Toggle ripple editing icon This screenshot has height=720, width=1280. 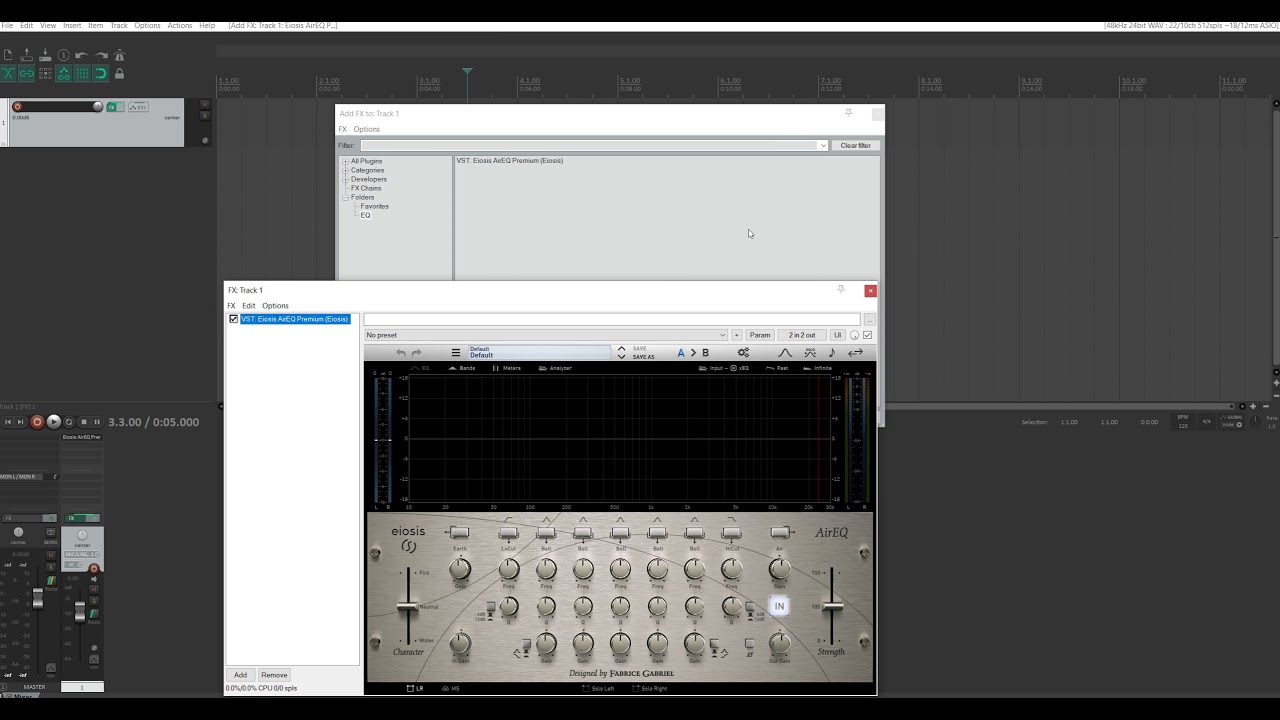45,73
